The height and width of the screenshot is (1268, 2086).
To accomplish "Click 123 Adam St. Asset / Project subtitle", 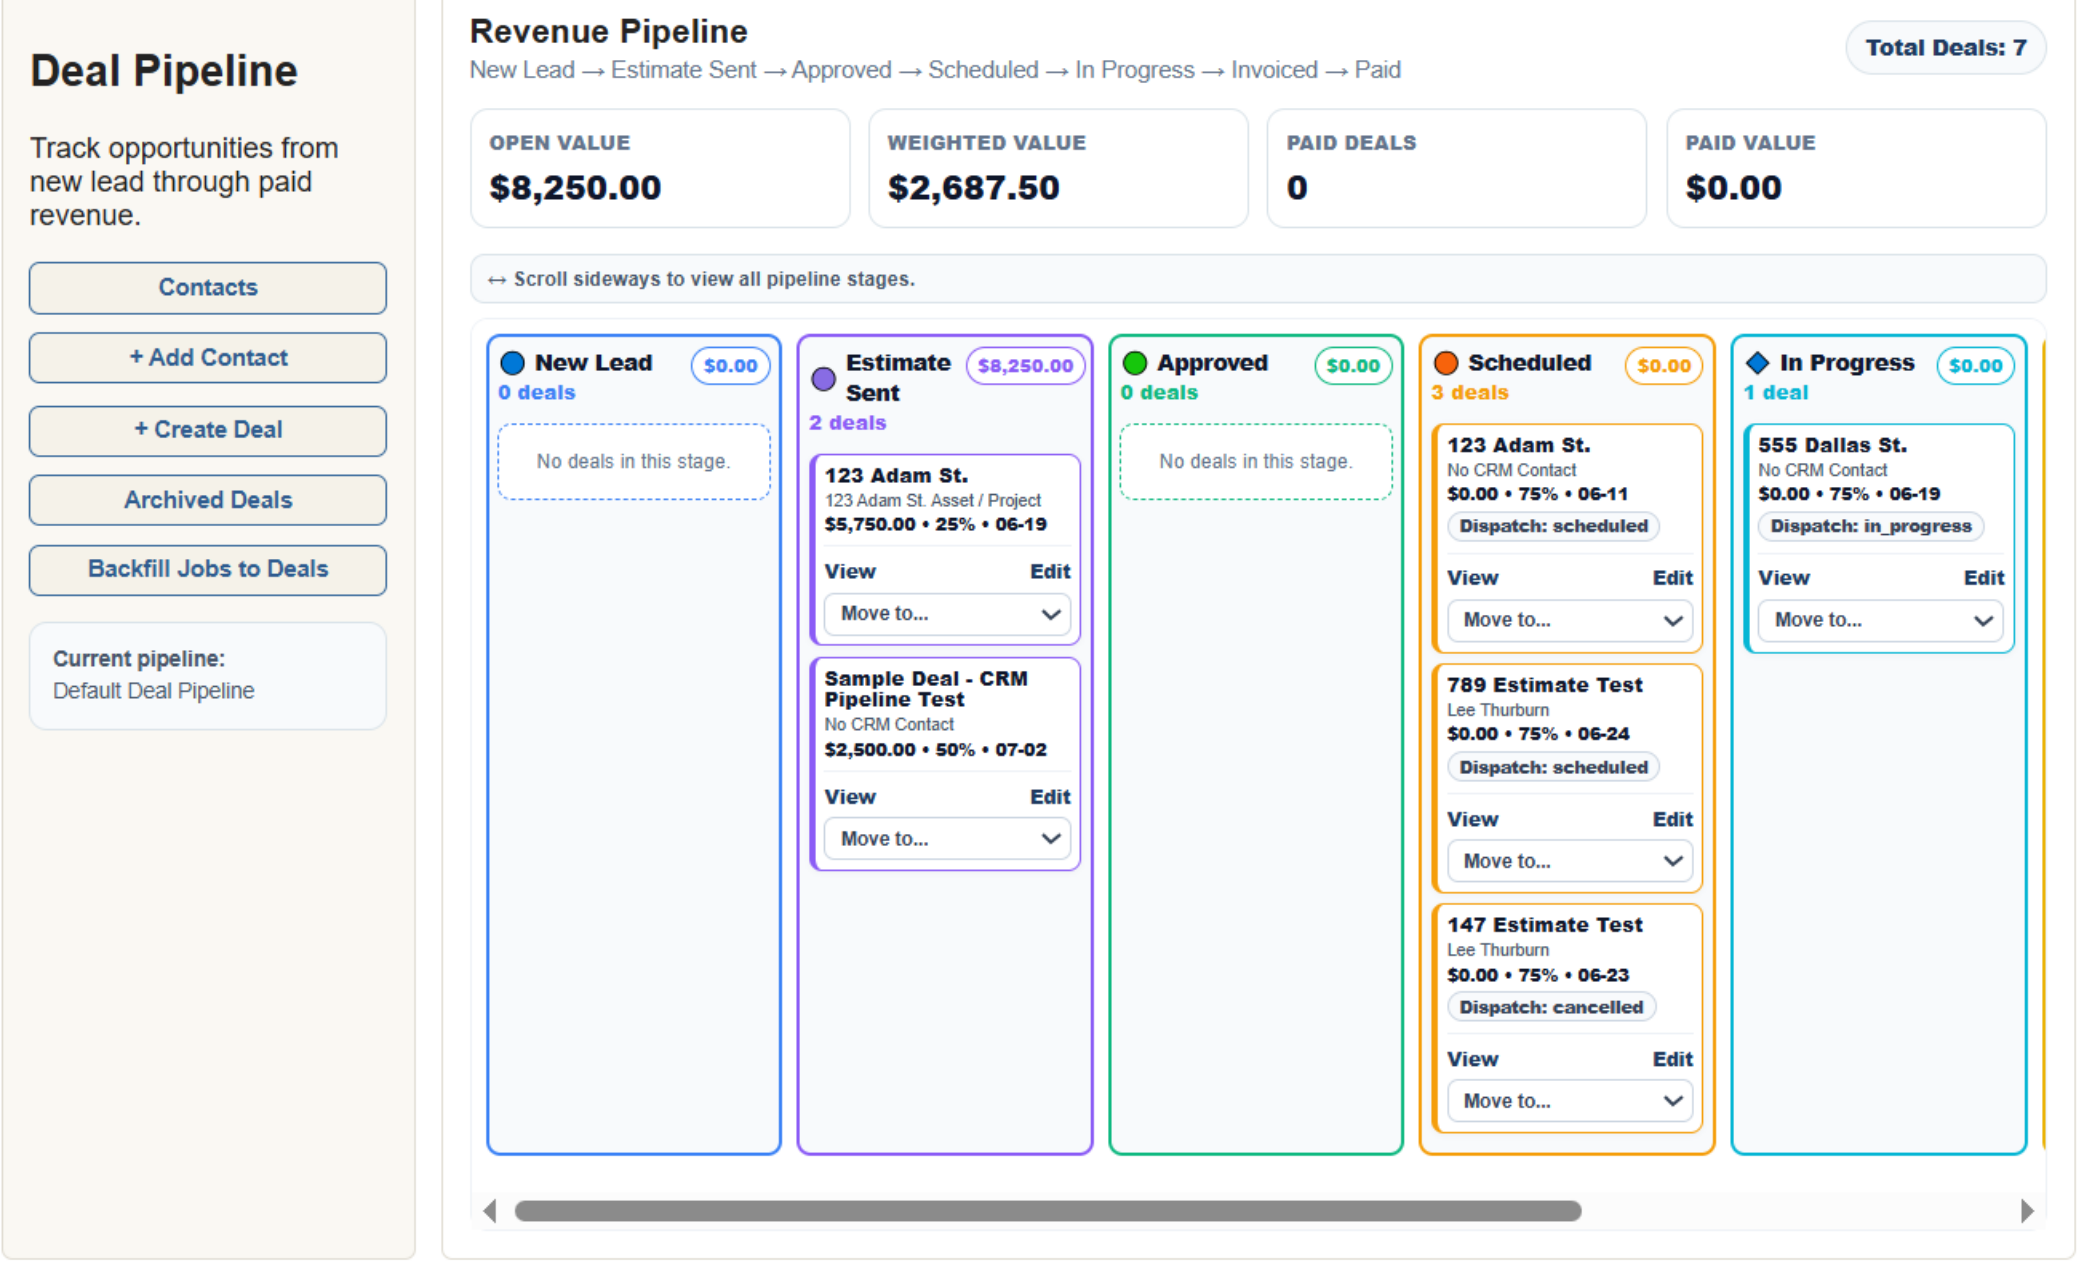I will 932,500.
